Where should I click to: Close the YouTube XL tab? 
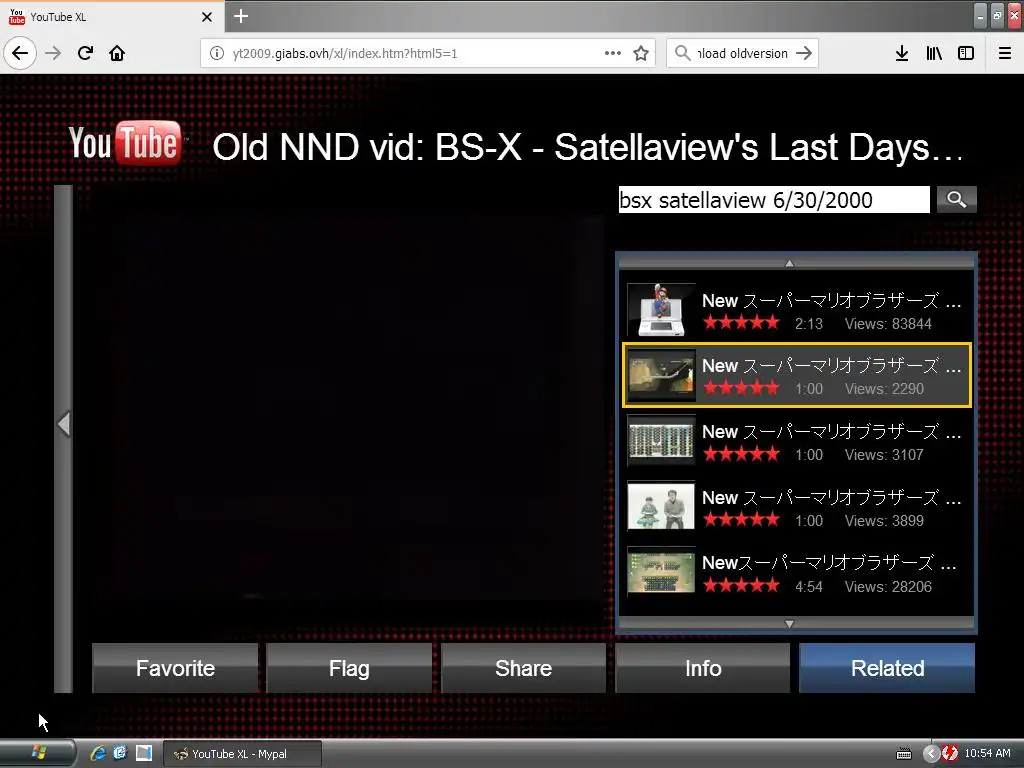[x=206, y=17]
